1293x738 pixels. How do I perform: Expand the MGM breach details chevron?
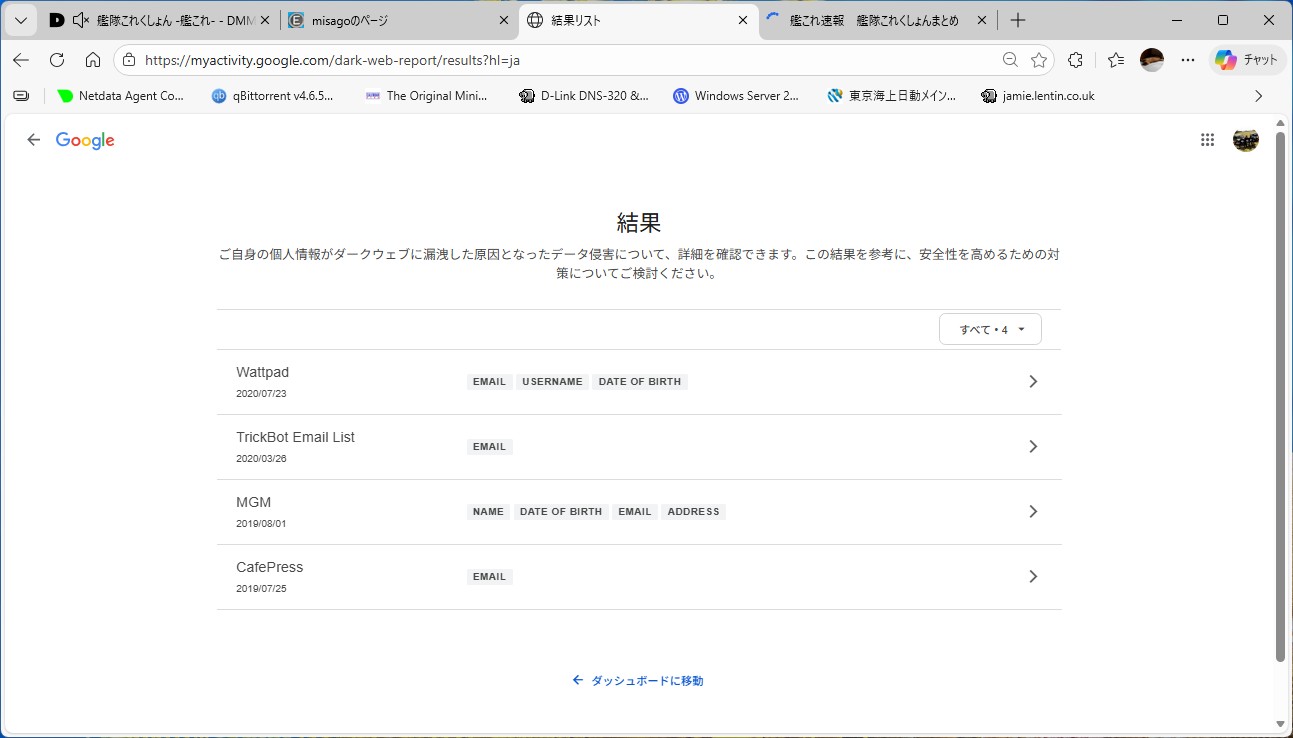coord(1033,512)
